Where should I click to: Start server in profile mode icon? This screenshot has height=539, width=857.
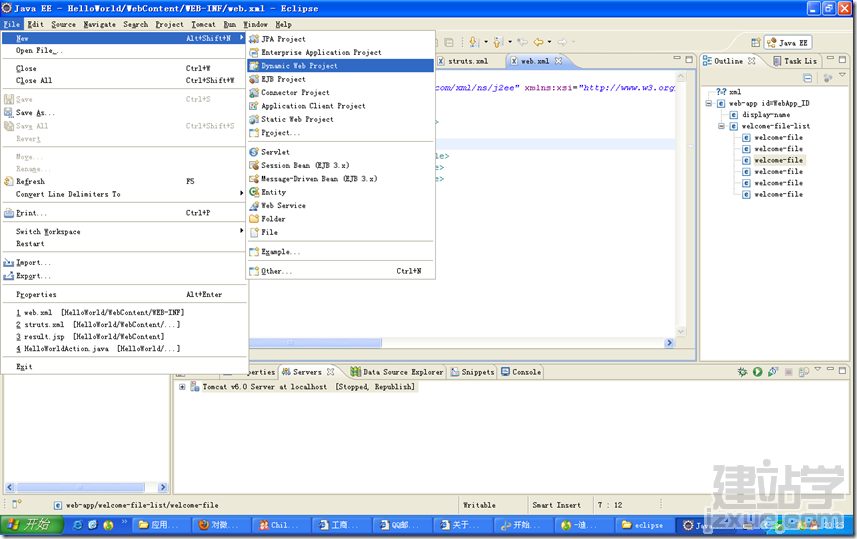772,372
